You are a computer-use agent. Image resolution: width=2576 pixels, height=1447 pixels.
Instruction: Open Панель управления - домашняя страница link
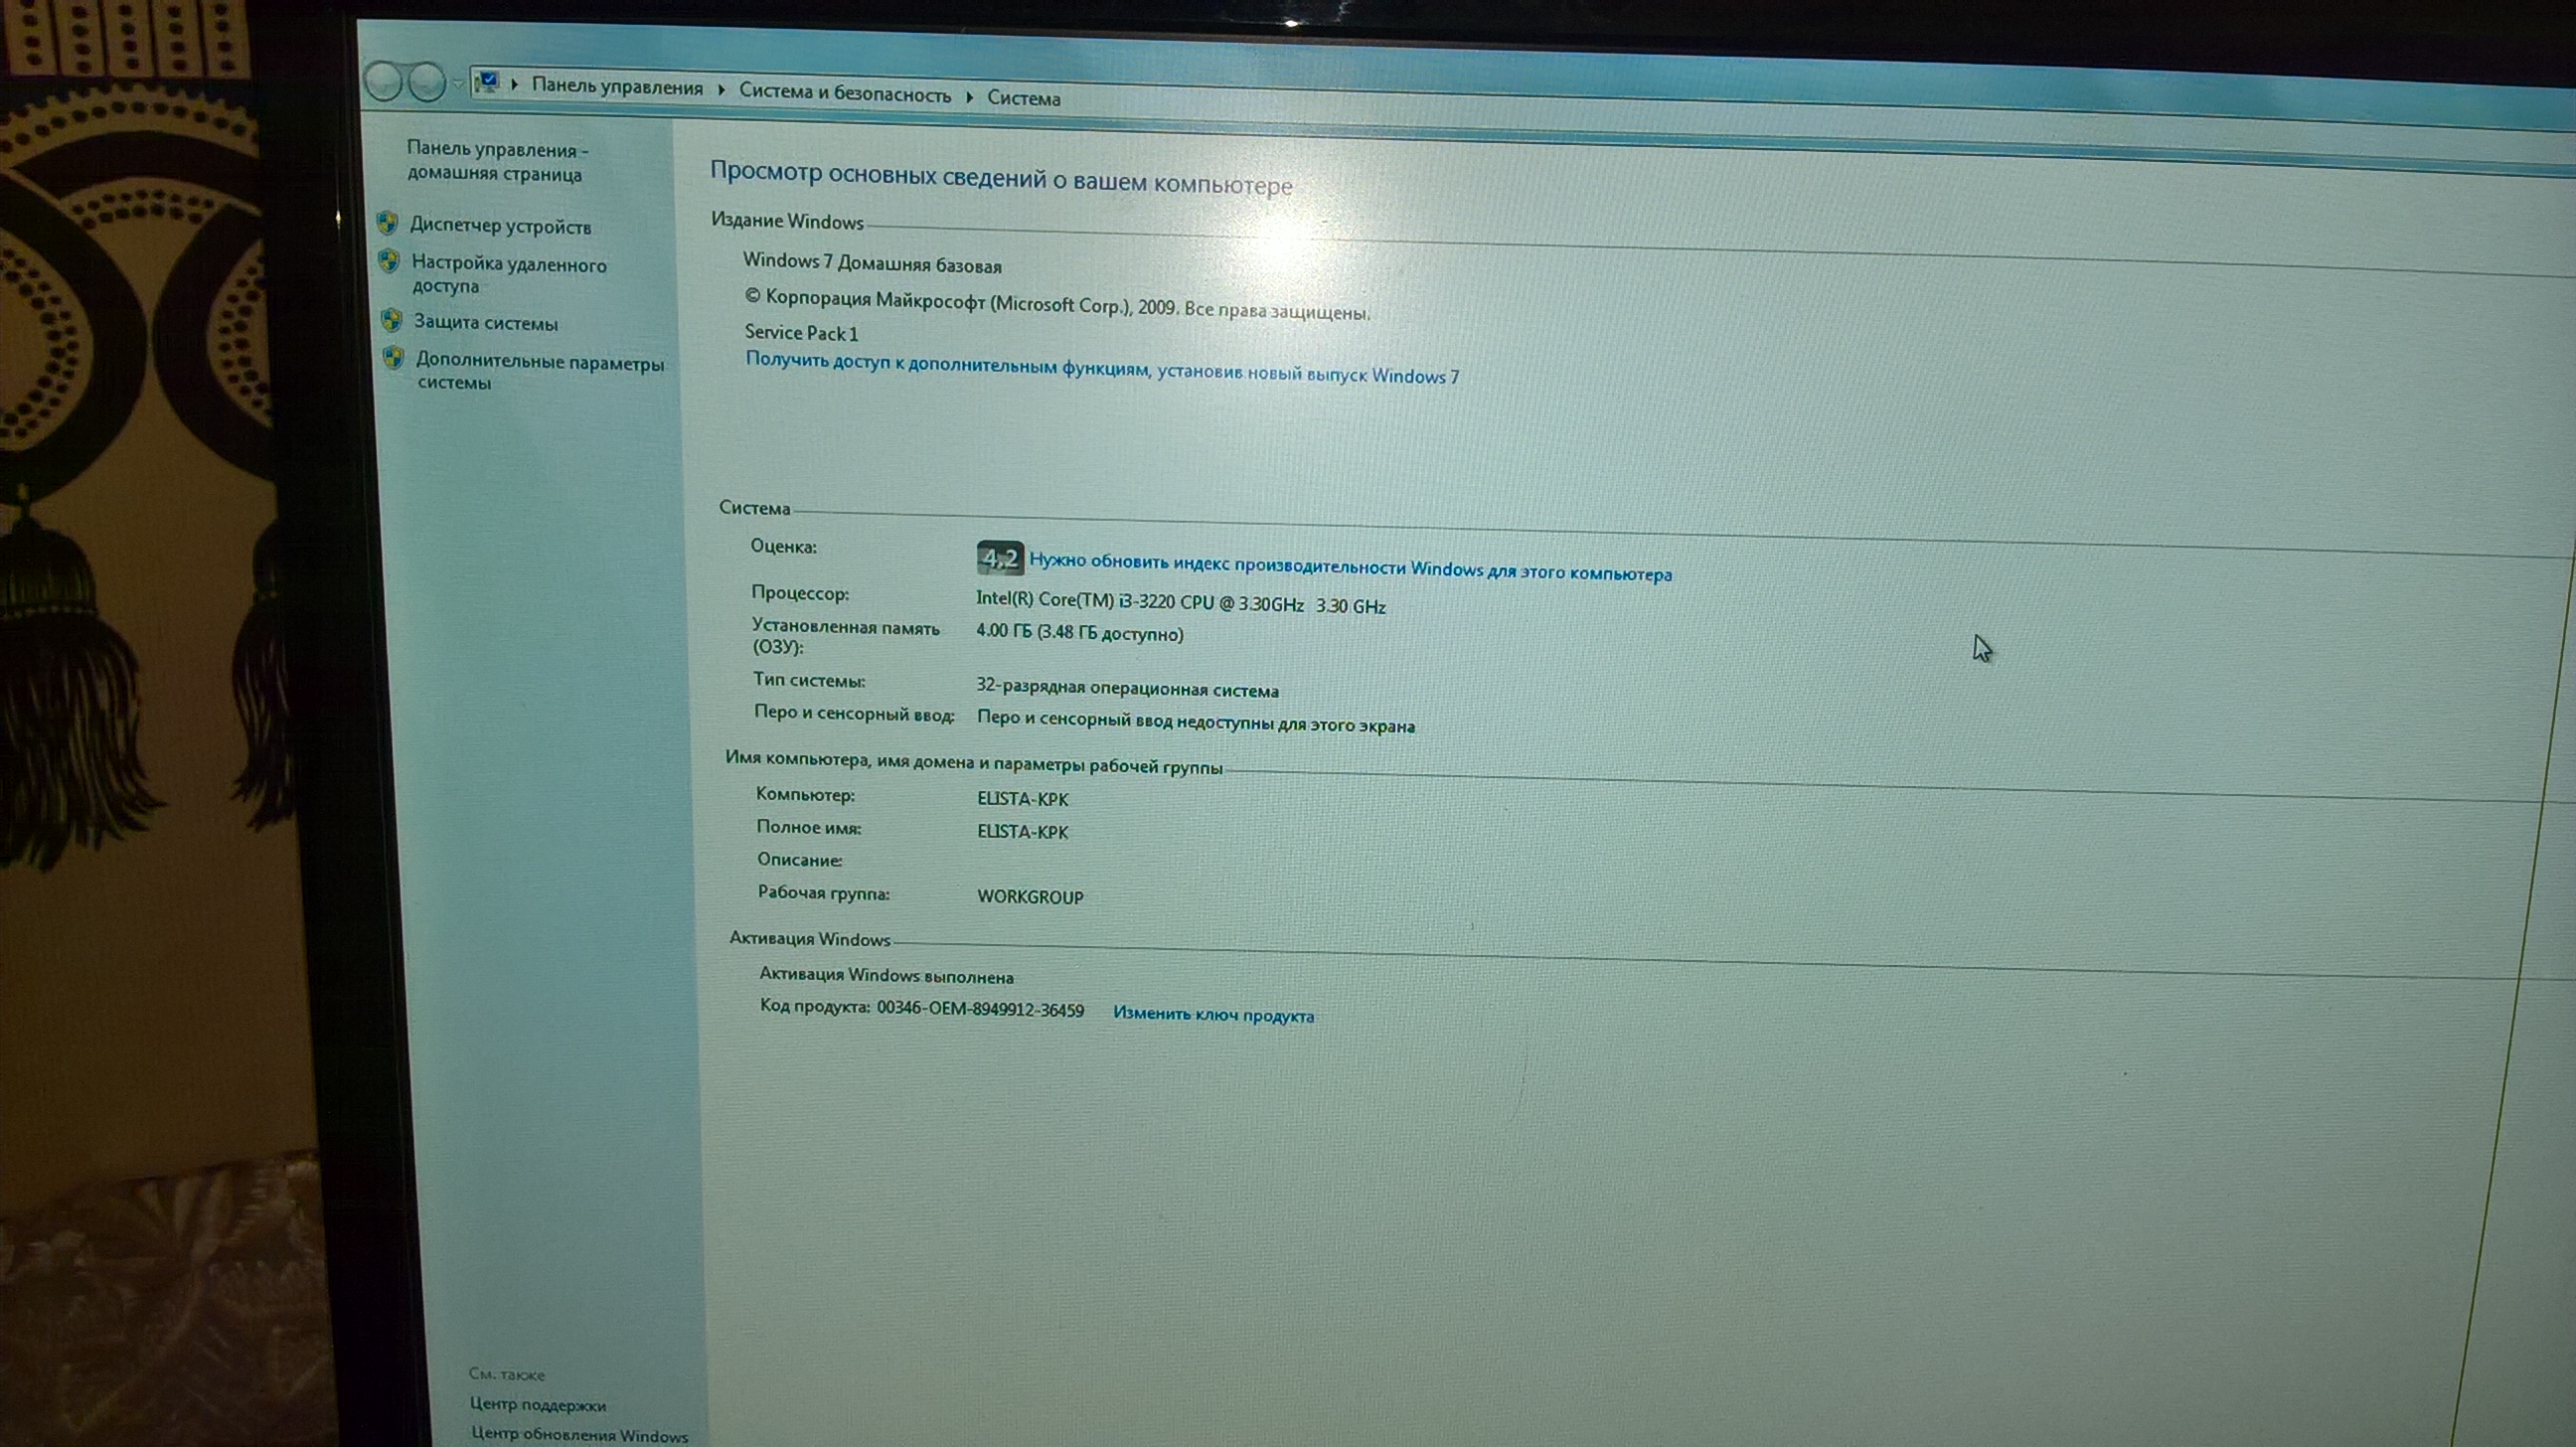tap(497, 161)
